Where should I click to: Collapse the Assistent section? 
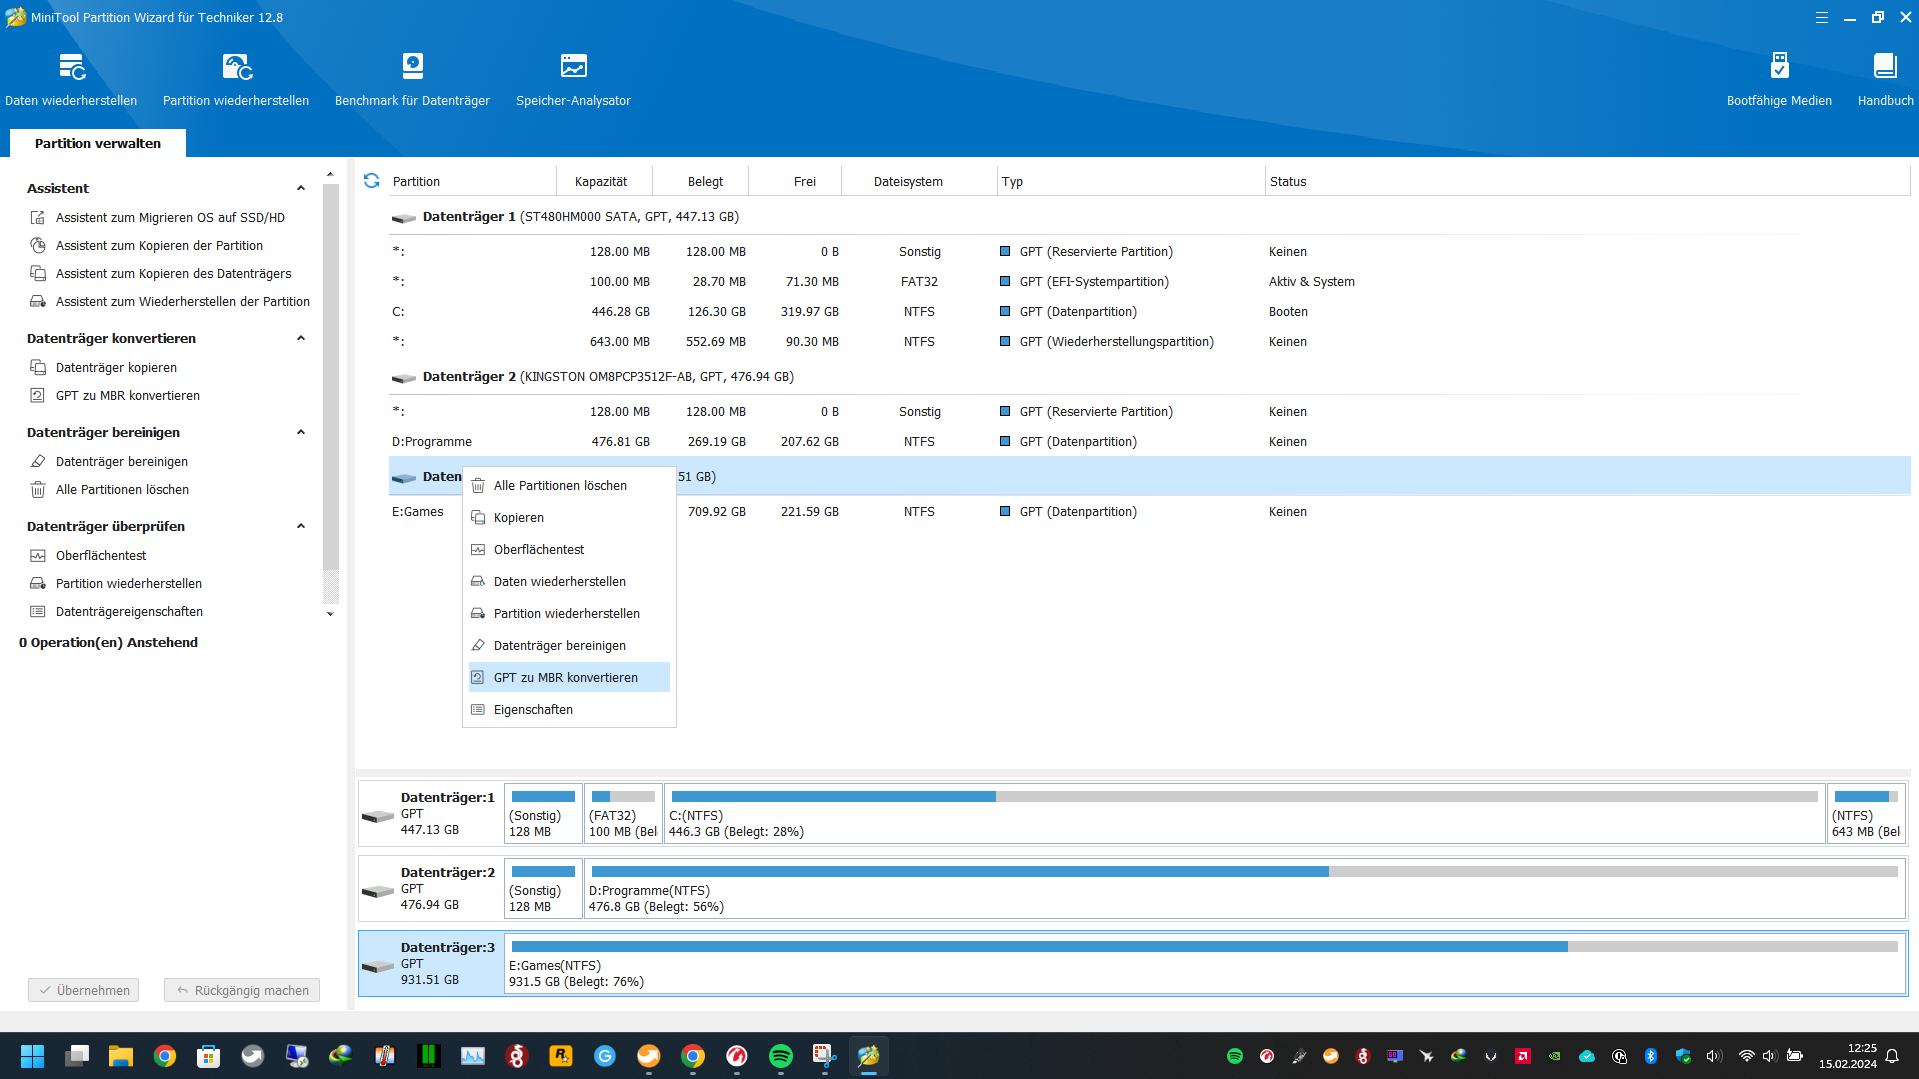pos(301,188)
